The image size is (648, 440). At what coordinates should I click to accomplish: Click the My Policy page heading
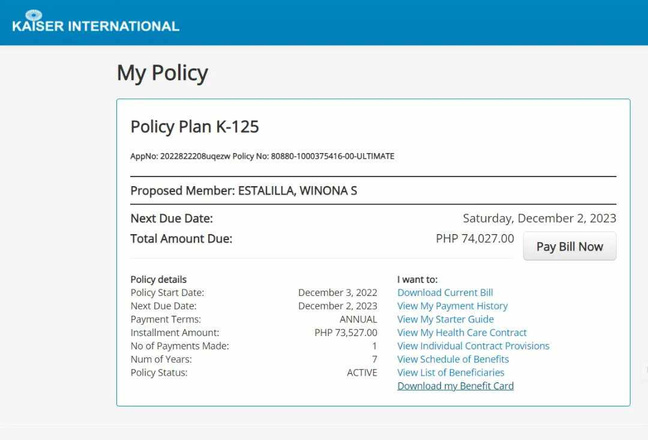162,72
